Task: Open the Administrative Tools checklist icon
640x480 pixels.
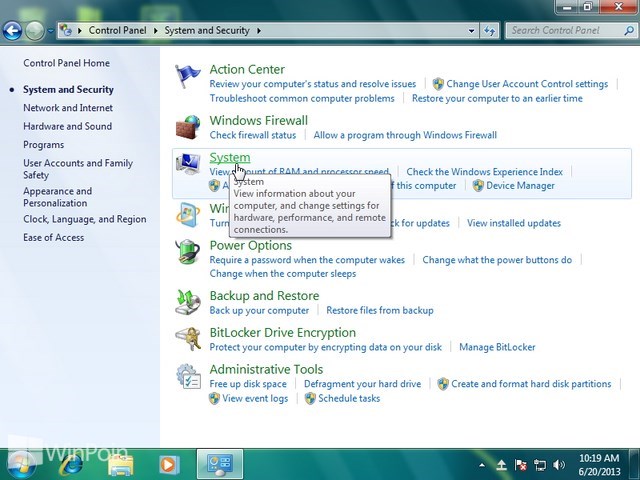Action: click(188, 376)
